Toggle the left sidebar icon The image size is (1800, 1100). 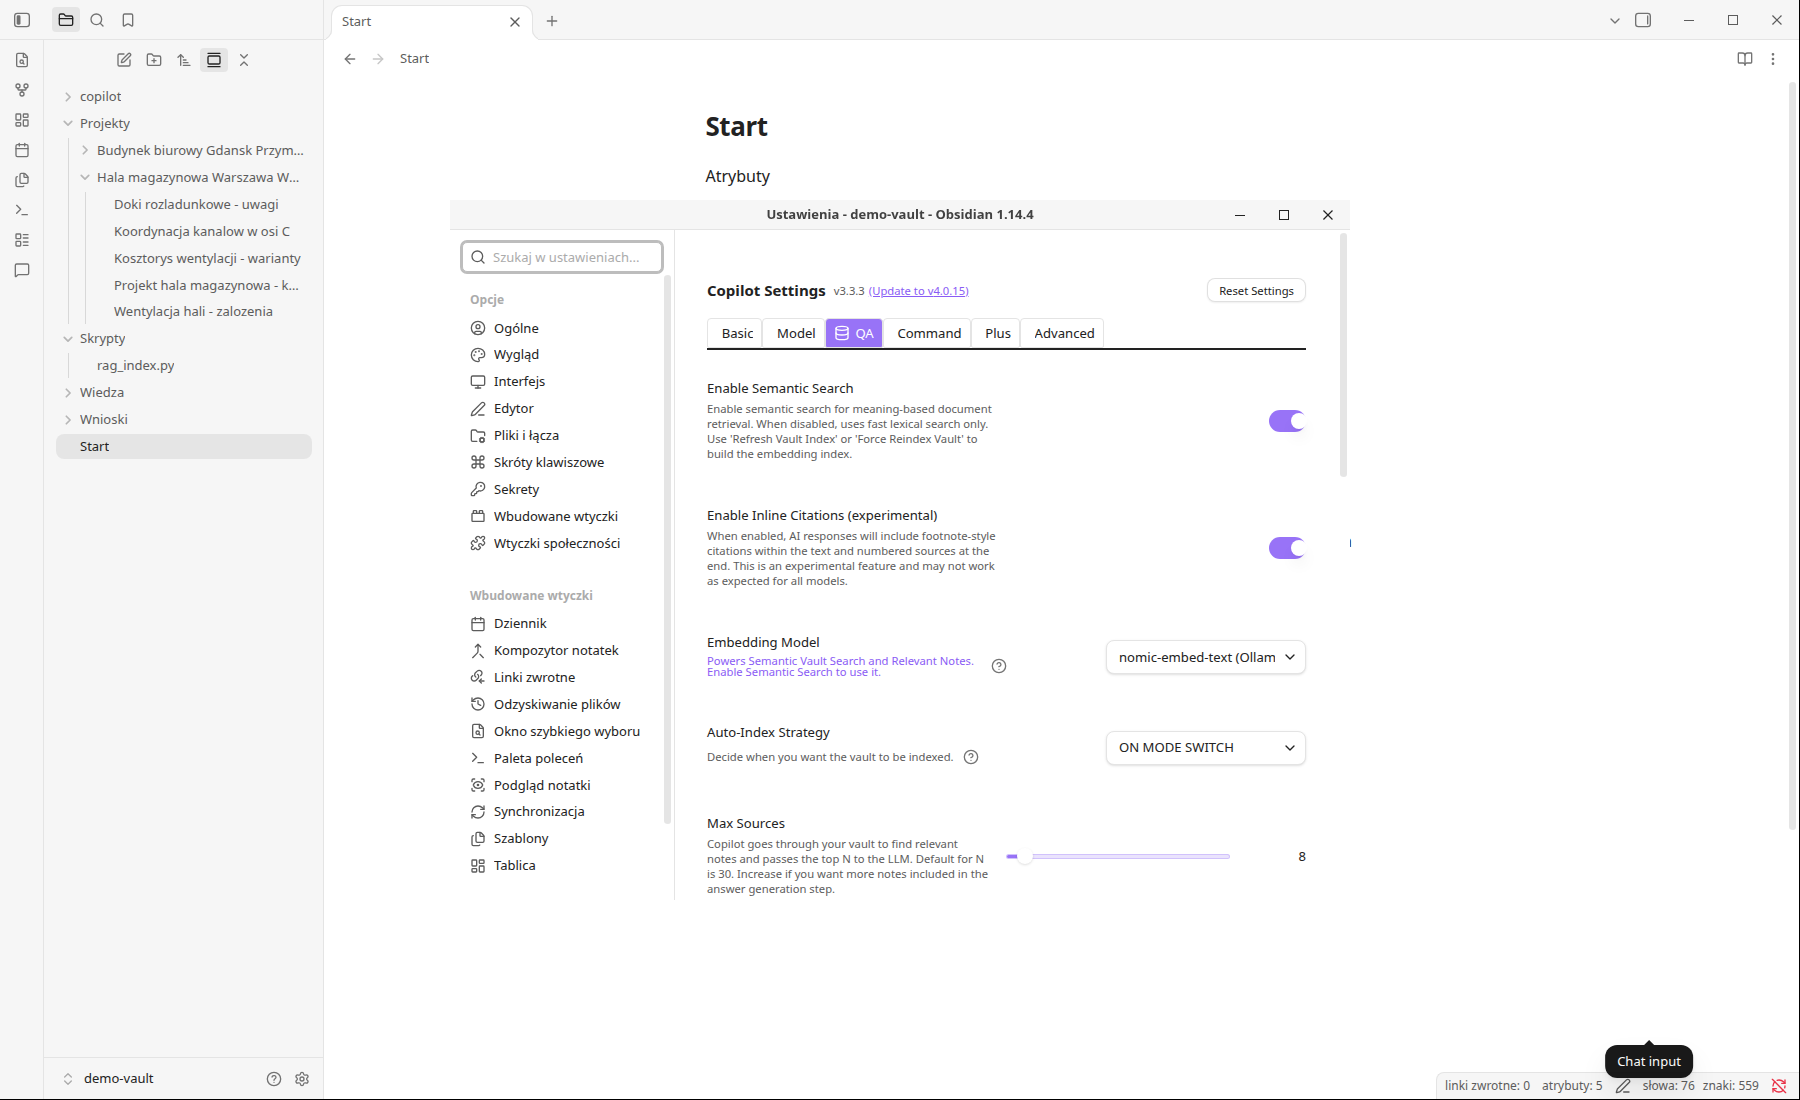point(22,20)
